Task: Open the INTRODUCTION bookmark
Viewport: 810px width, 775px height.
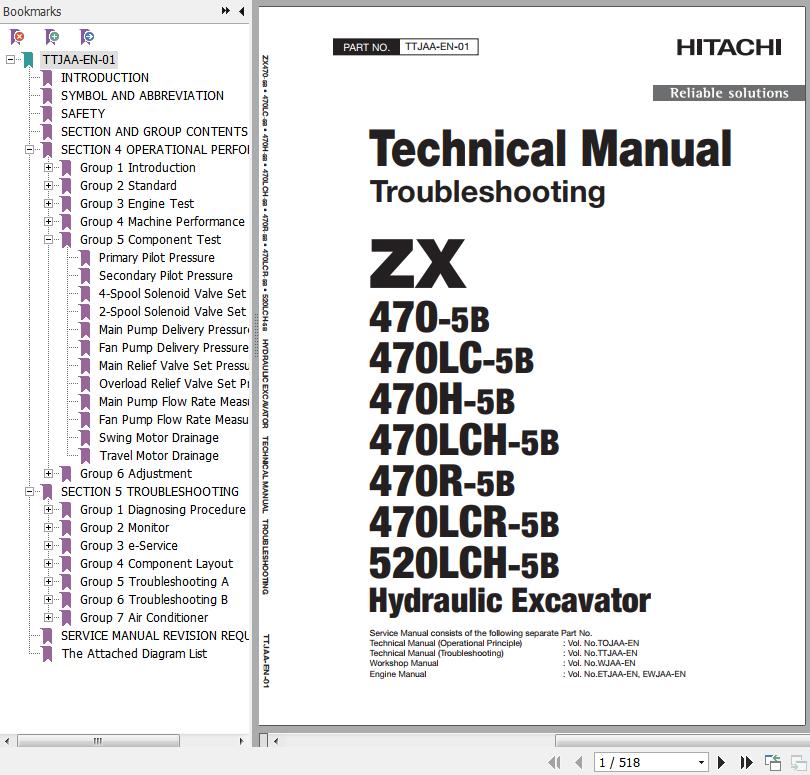Action: pos(105,78)
